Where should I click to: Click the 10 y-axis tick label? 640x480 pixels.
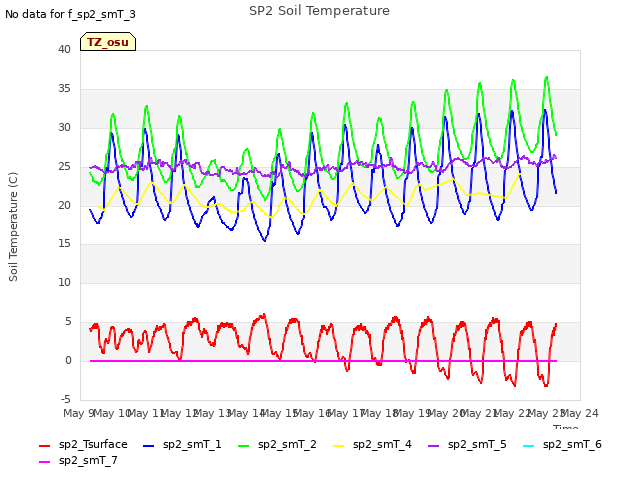click(x=64, y=282)
